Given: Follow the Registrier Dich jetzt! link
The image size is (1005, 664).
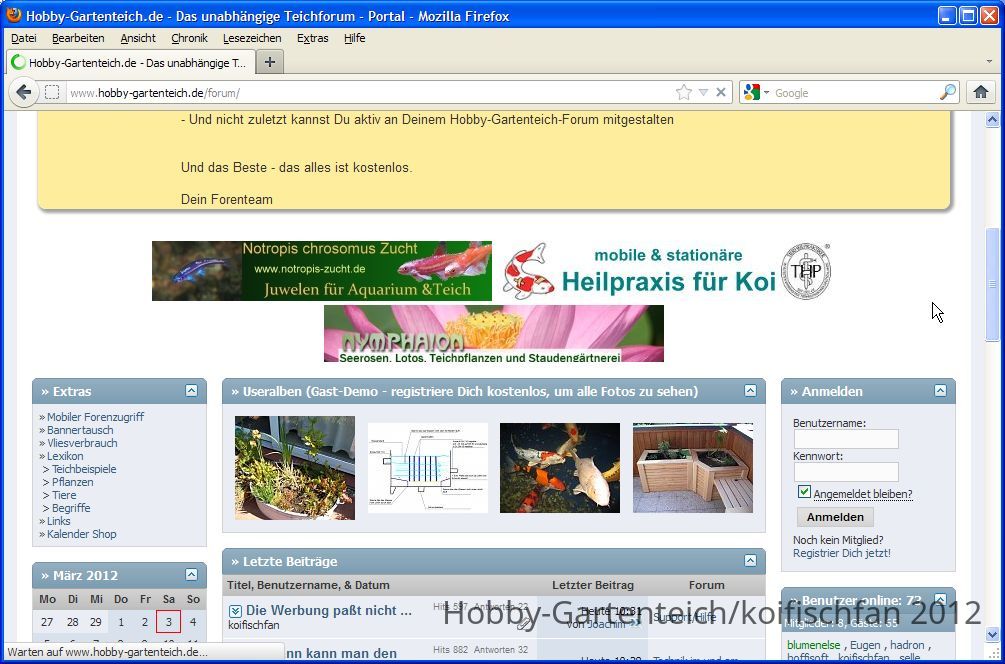Looking at the screenshot, I should click(842, 553).
